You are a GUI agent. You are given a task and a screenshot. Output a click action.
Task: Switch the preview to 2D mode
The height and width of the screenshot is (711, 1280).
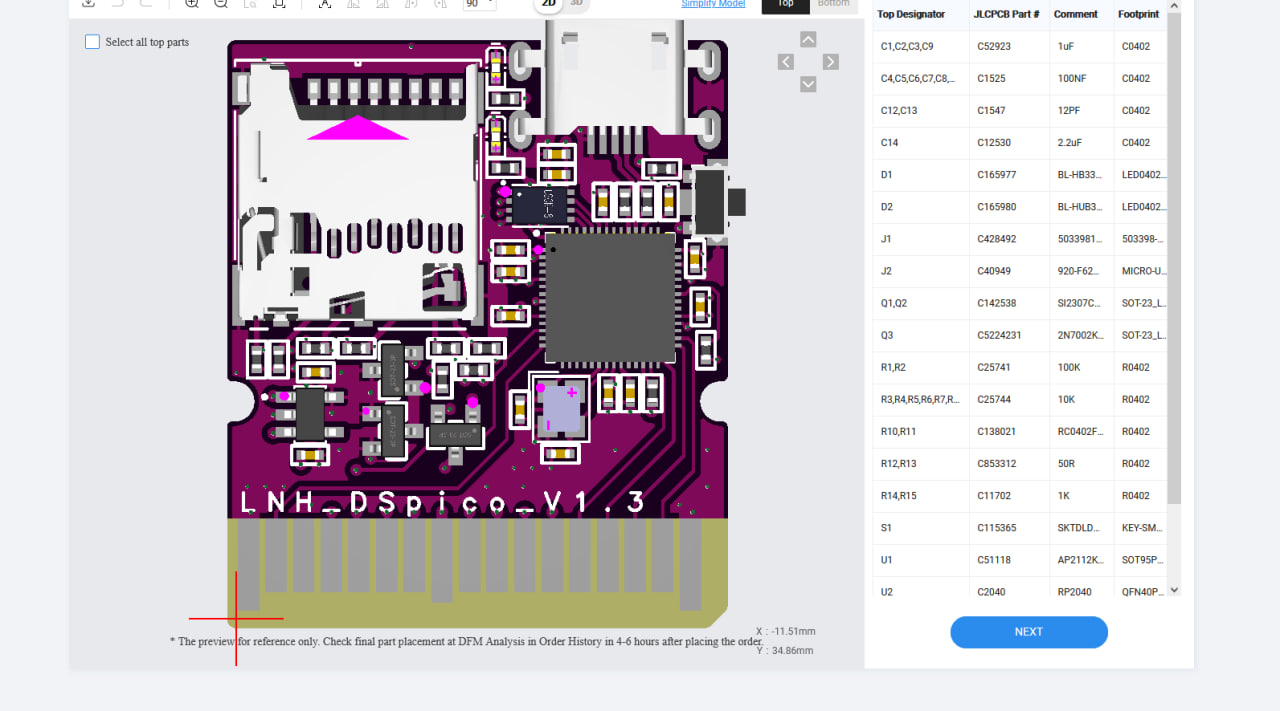click(x=548, y=4)
